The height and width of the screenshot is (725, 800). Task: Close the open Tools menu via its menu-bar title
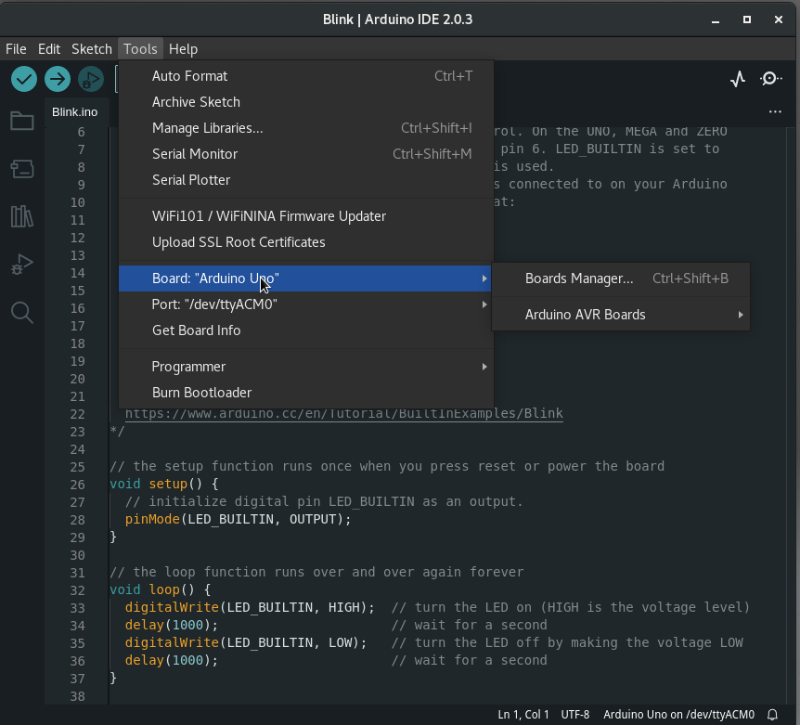[140, 49]
